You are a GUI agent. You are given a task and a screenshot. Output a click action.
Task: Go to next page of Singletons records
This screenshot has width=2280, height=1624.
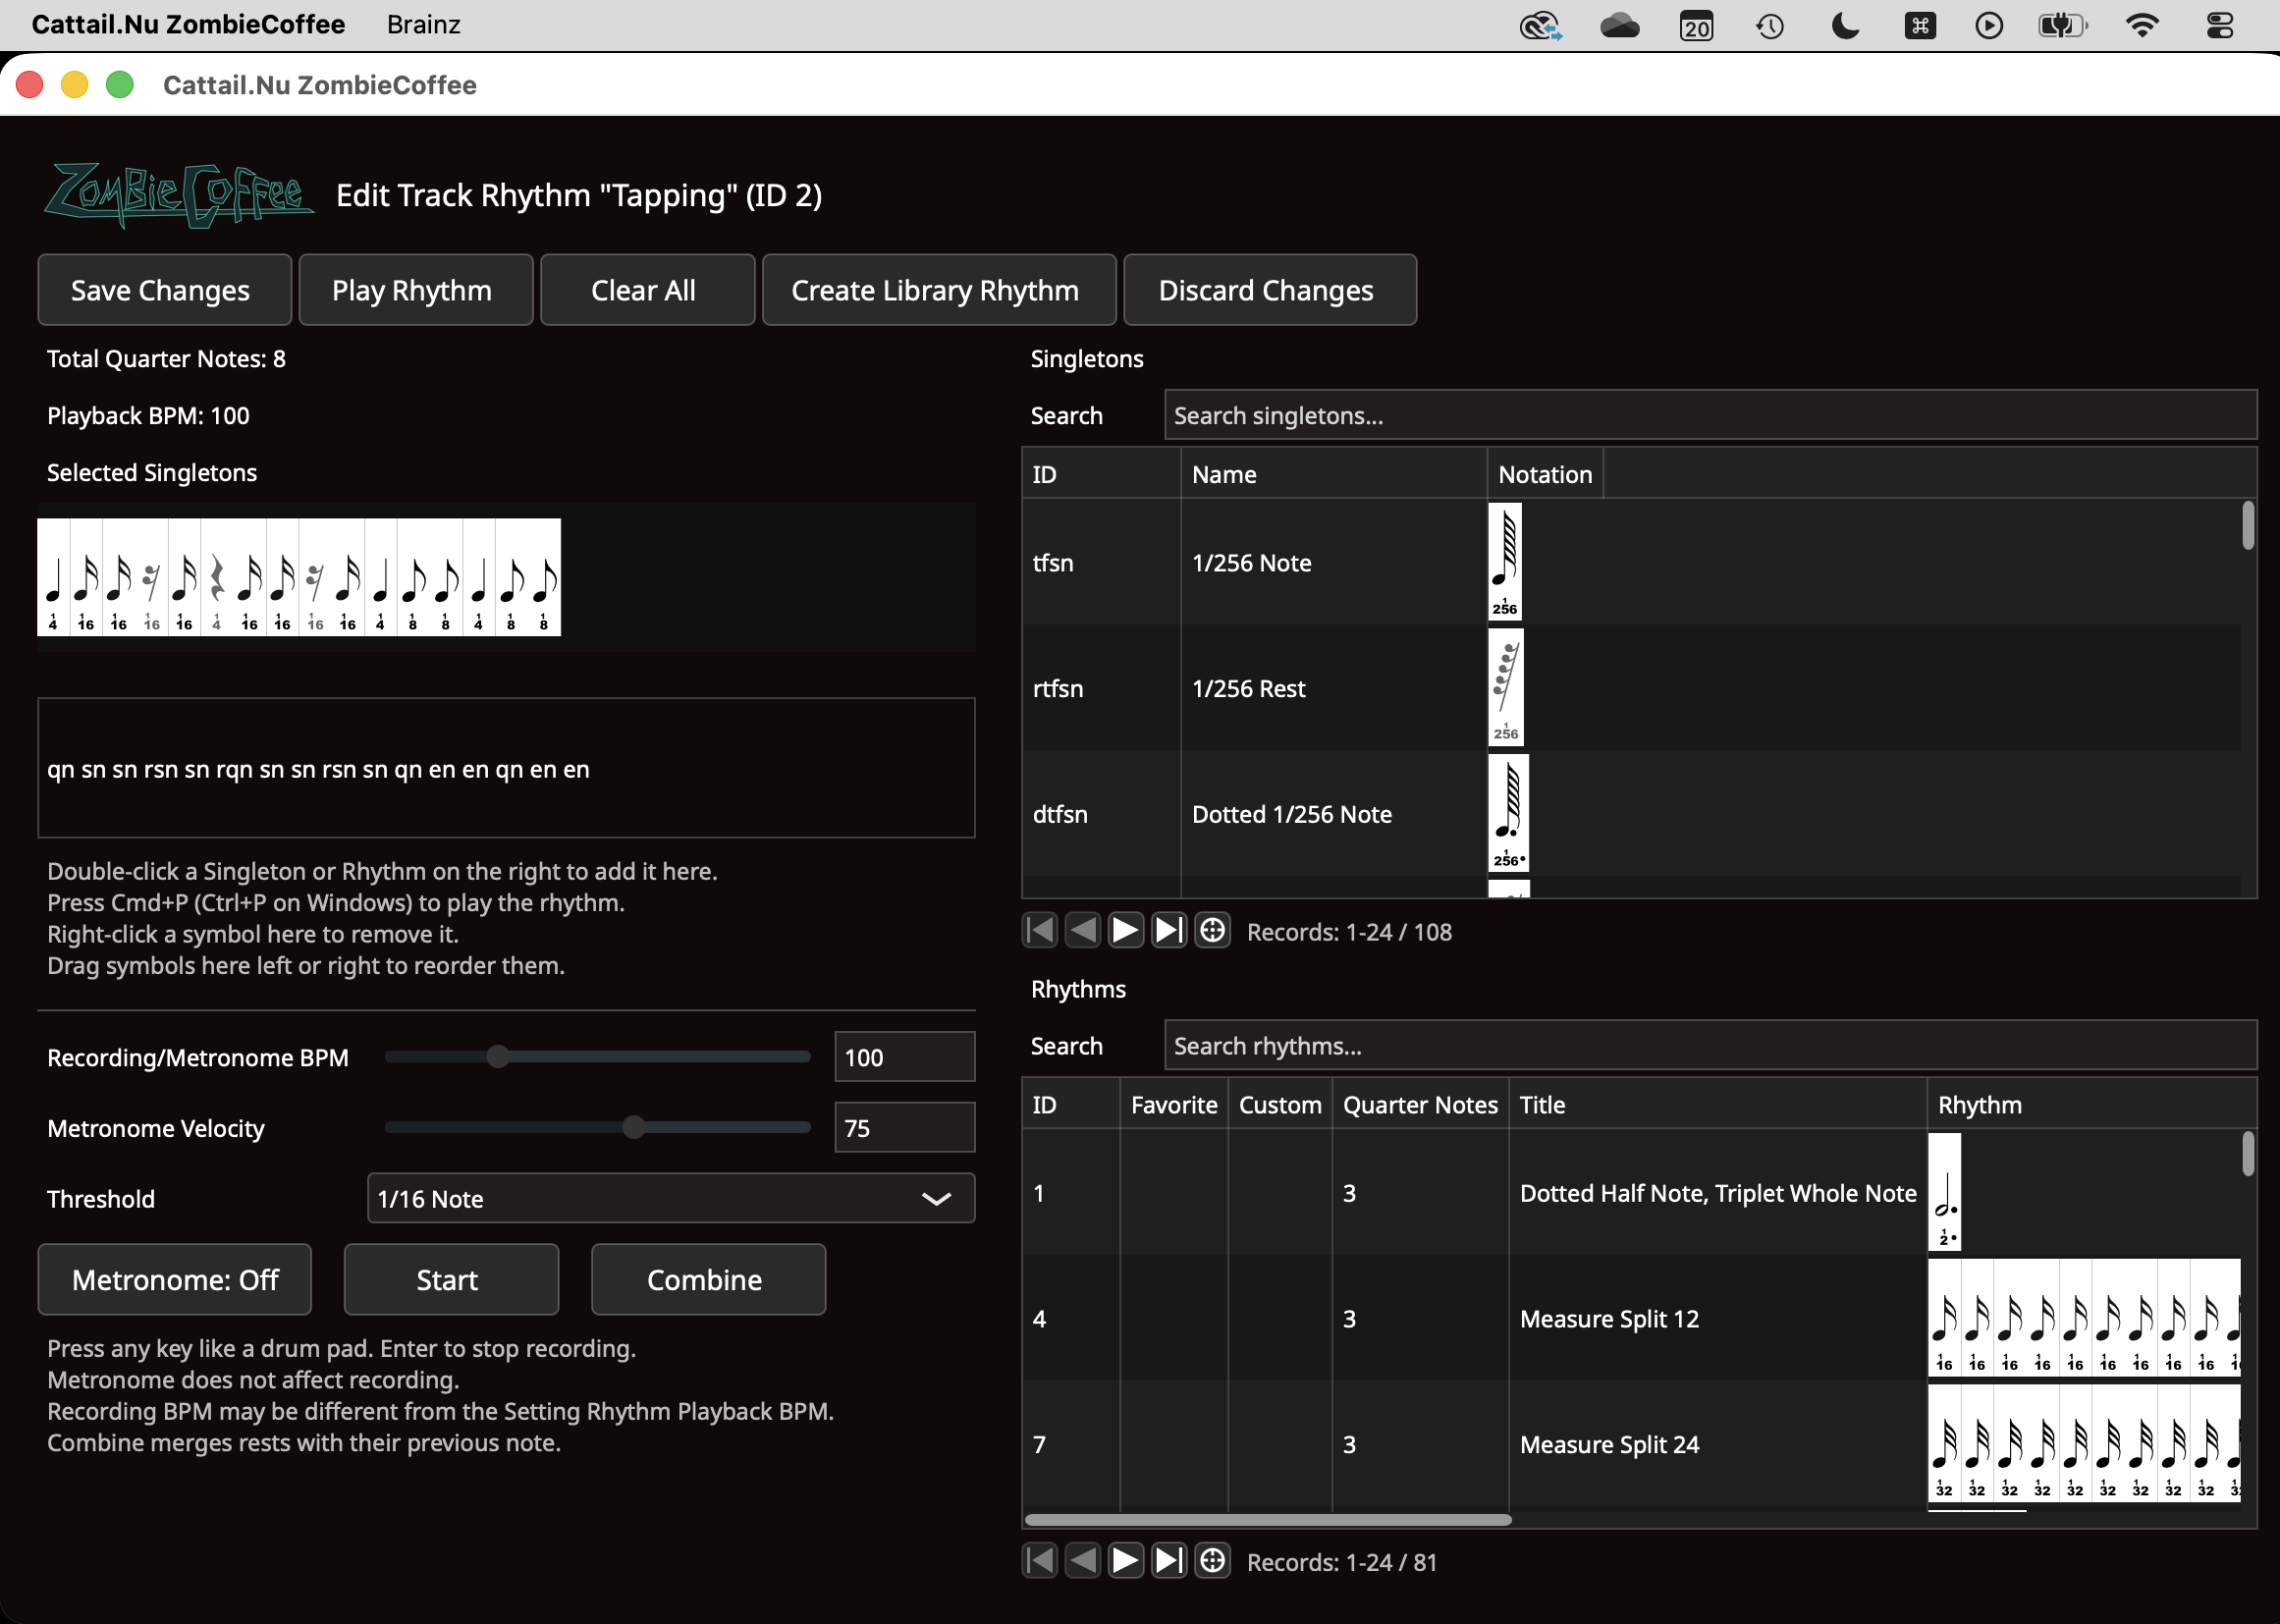[1126, 931]
